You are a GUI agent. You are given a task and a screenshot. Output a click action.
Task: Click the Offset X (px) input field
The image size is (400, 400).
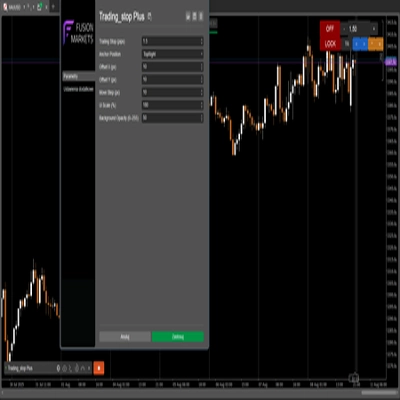[x=172, y=67]
